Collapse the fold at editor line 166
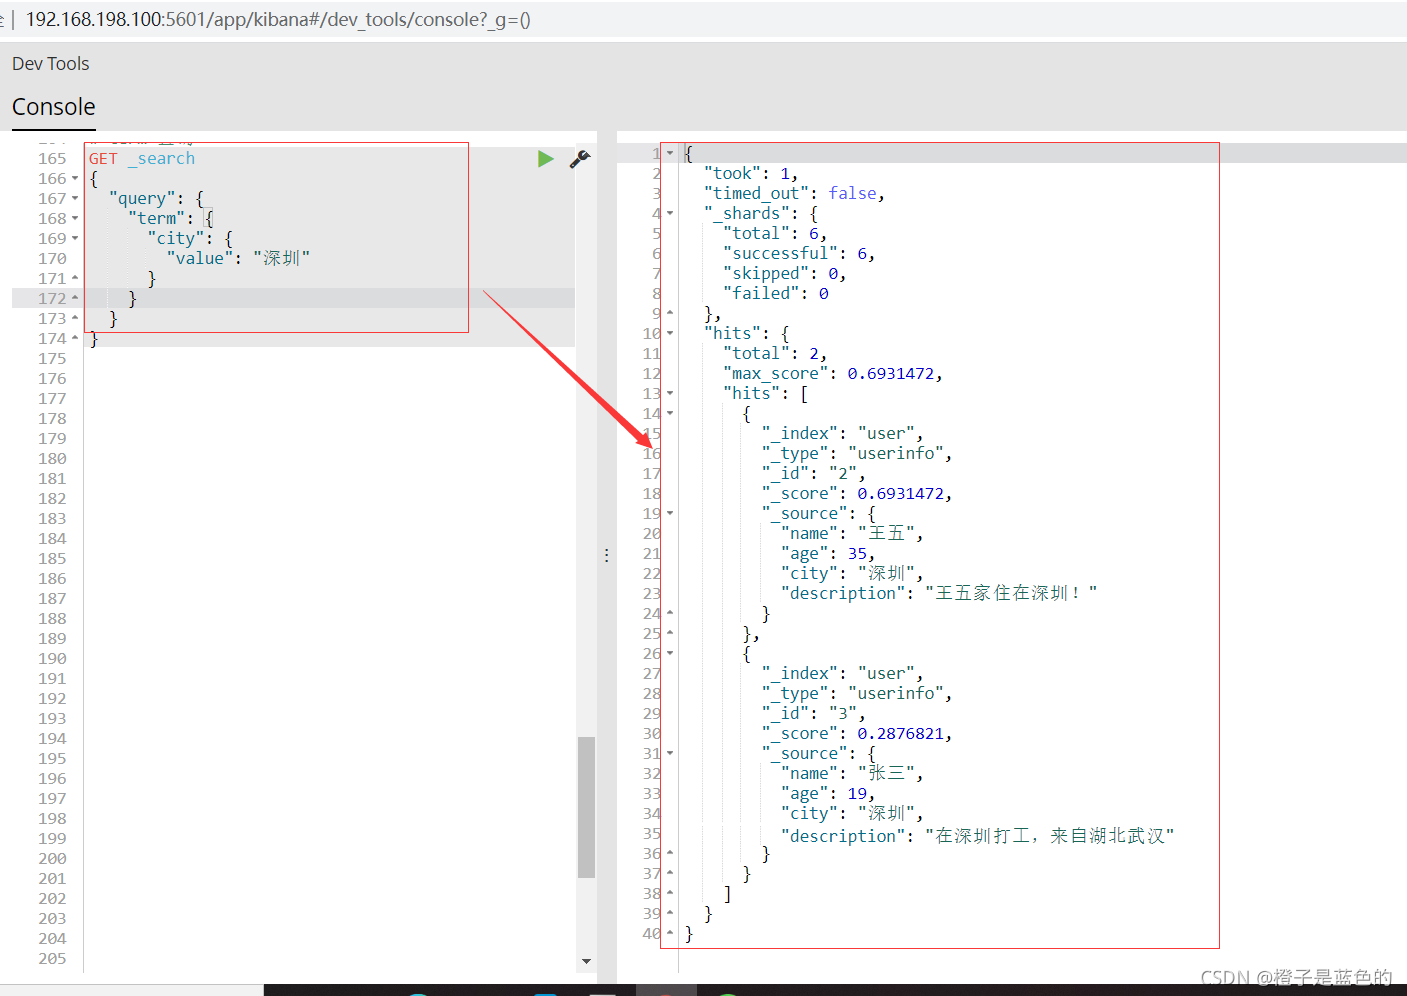This screenshot has width=1407, height=996. pyautogui.click(x=75, y=179)
